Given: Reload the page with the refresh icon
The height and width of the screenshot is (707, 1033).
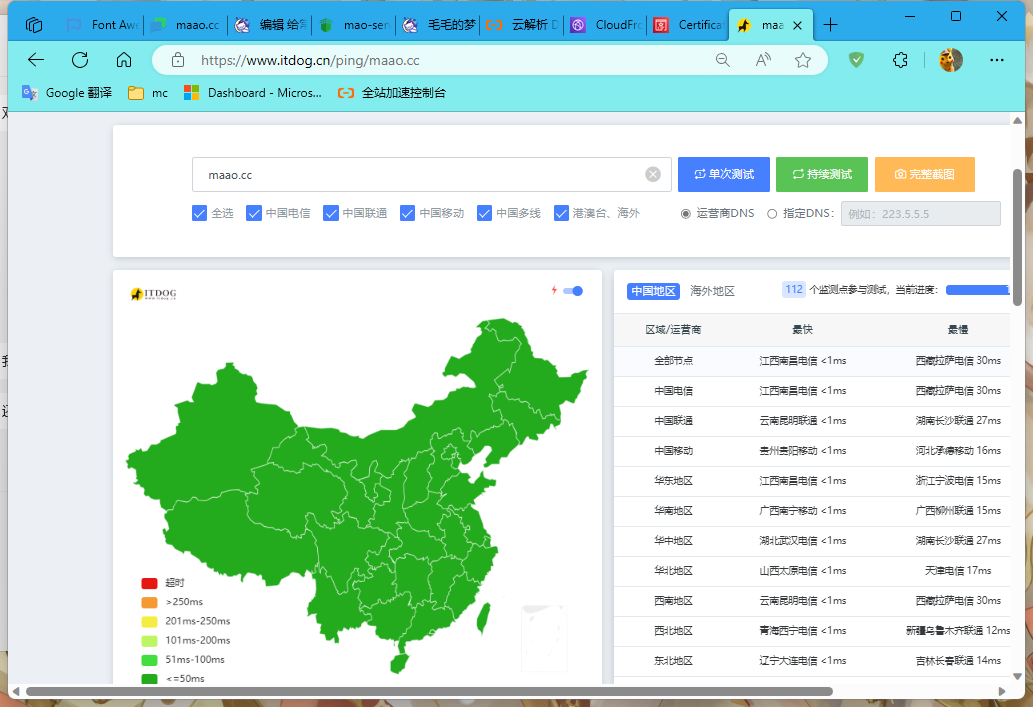Looking at the screenshot, I should tap(80, 60).
